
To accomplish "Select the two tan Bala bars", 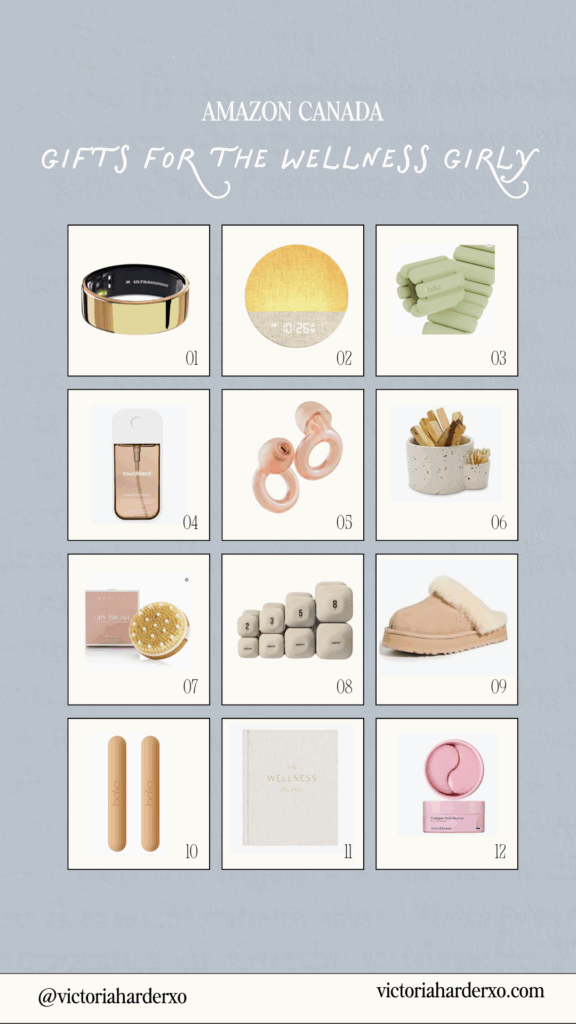I will tap(134, 793).
